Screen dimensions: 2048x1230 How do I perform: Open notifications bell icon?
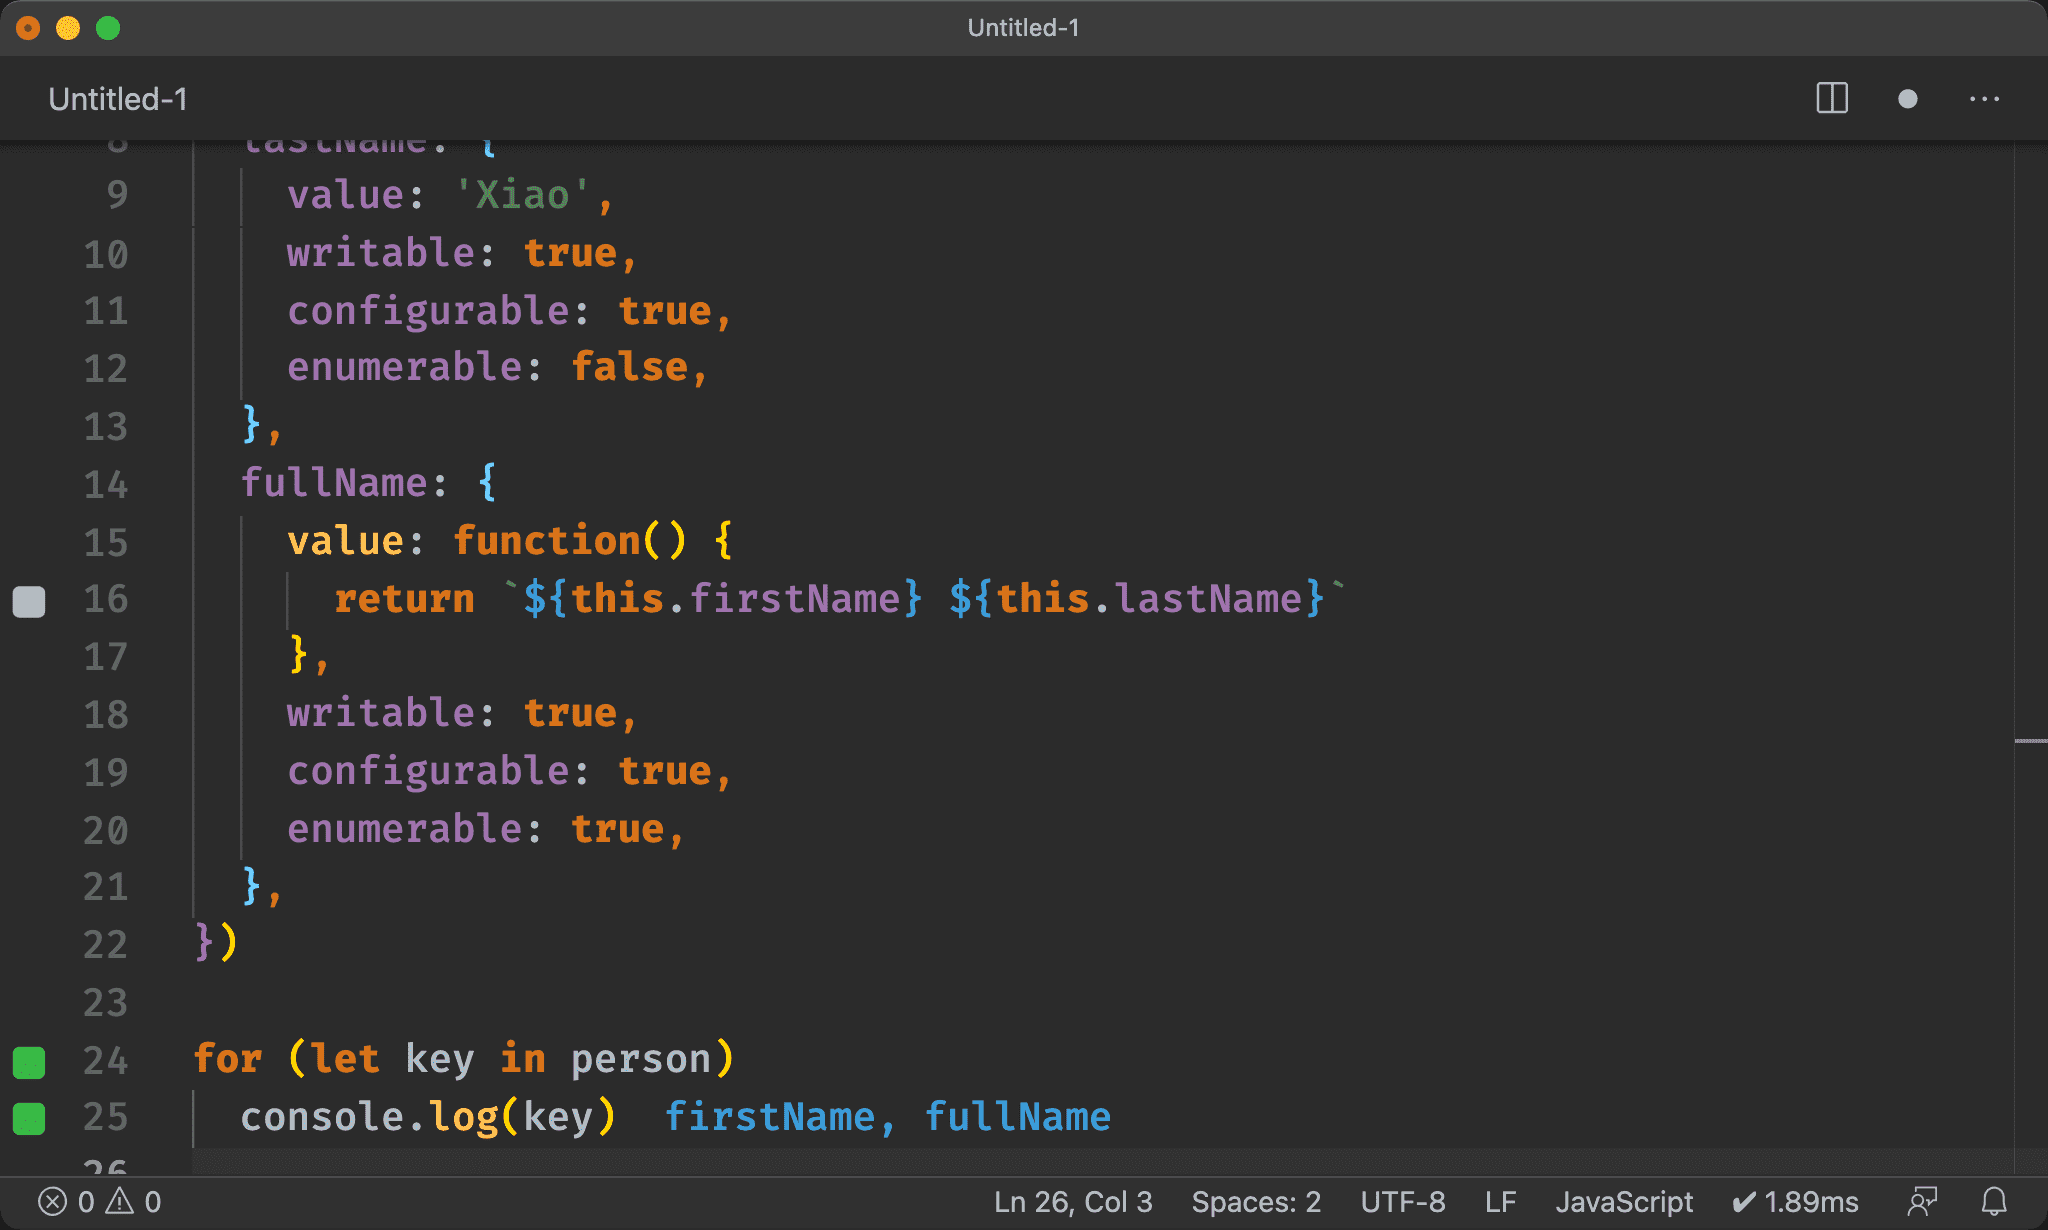pyautogui.click(x=1994, y=1201)
